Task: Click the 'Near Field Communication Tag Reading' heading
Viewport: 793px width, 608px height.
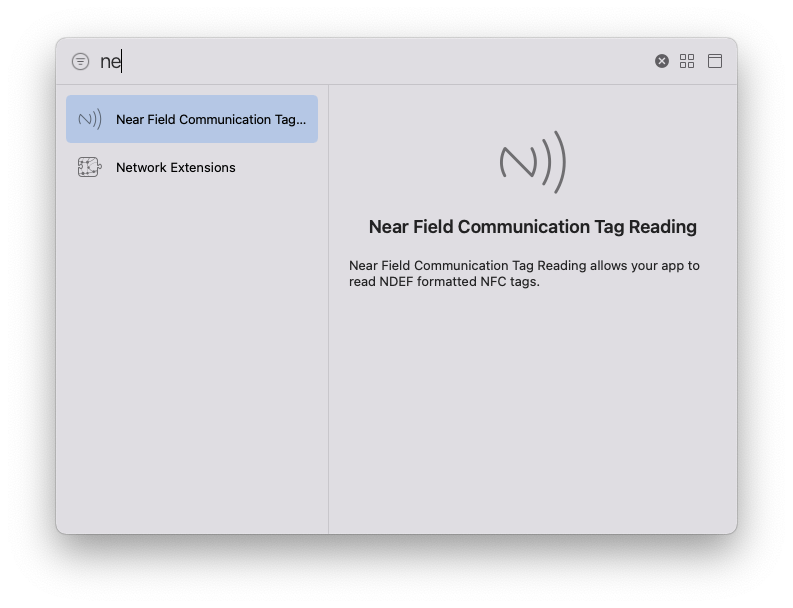Action: click(x=533, y=227)
